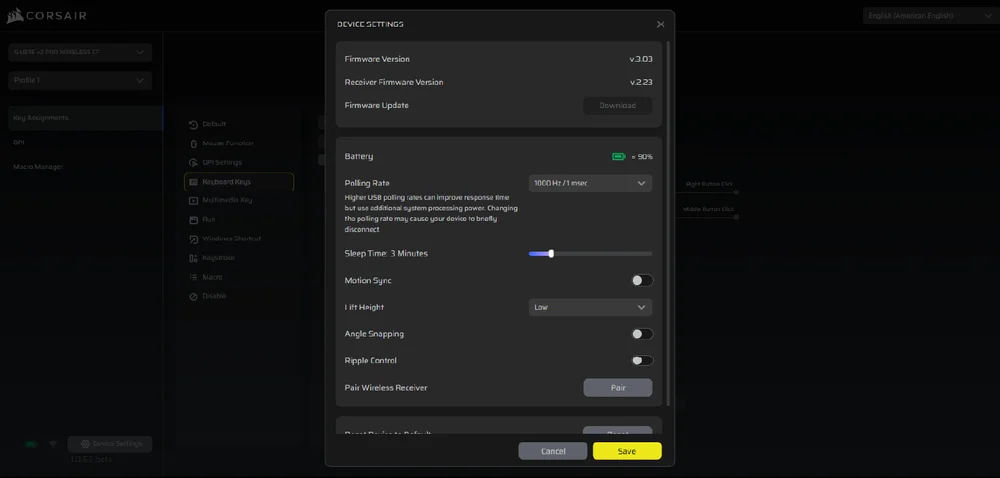1000x478 pixels.
Task: Expand the Profile 1 dropdown
Action: (80, 80)
